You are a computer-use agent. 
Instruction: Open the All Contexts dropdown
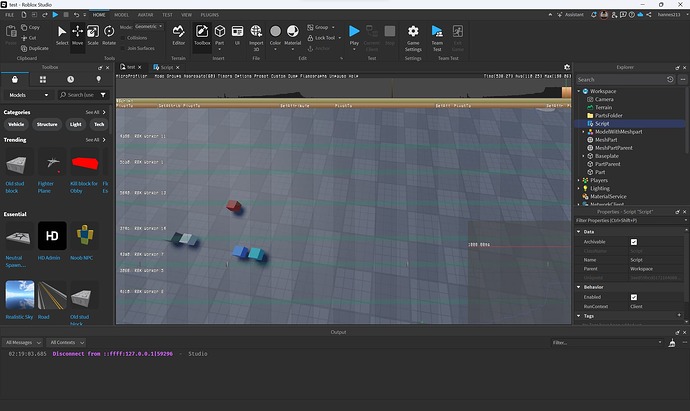click(x=66, y=342)
